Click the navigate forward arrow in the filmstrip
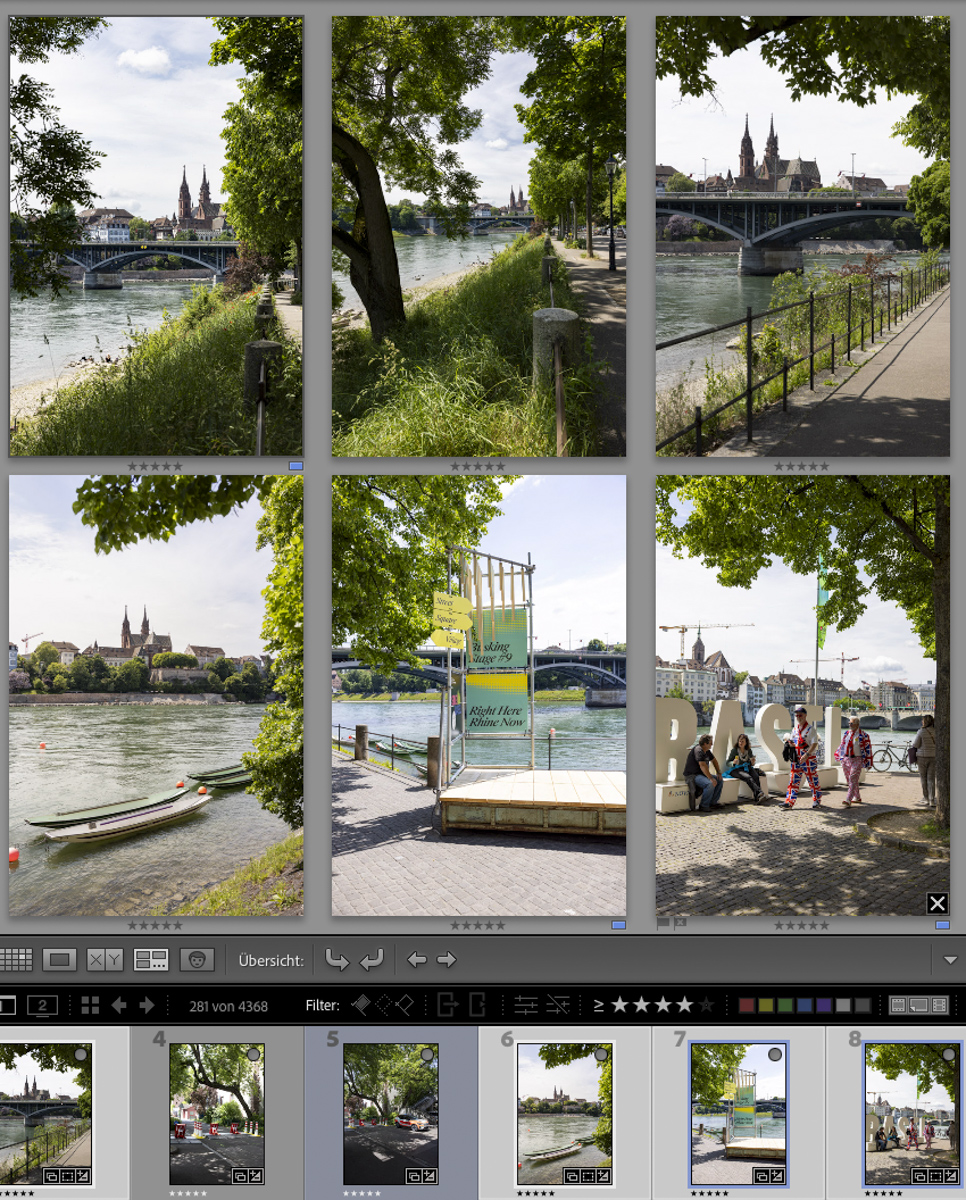 (x=147, y=1005)
